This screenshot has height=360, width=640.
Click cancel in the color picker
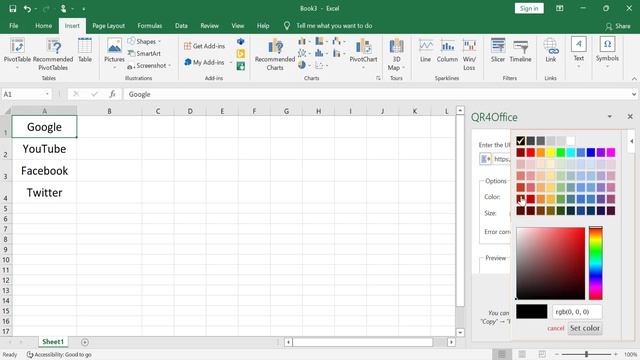point(556,328)
